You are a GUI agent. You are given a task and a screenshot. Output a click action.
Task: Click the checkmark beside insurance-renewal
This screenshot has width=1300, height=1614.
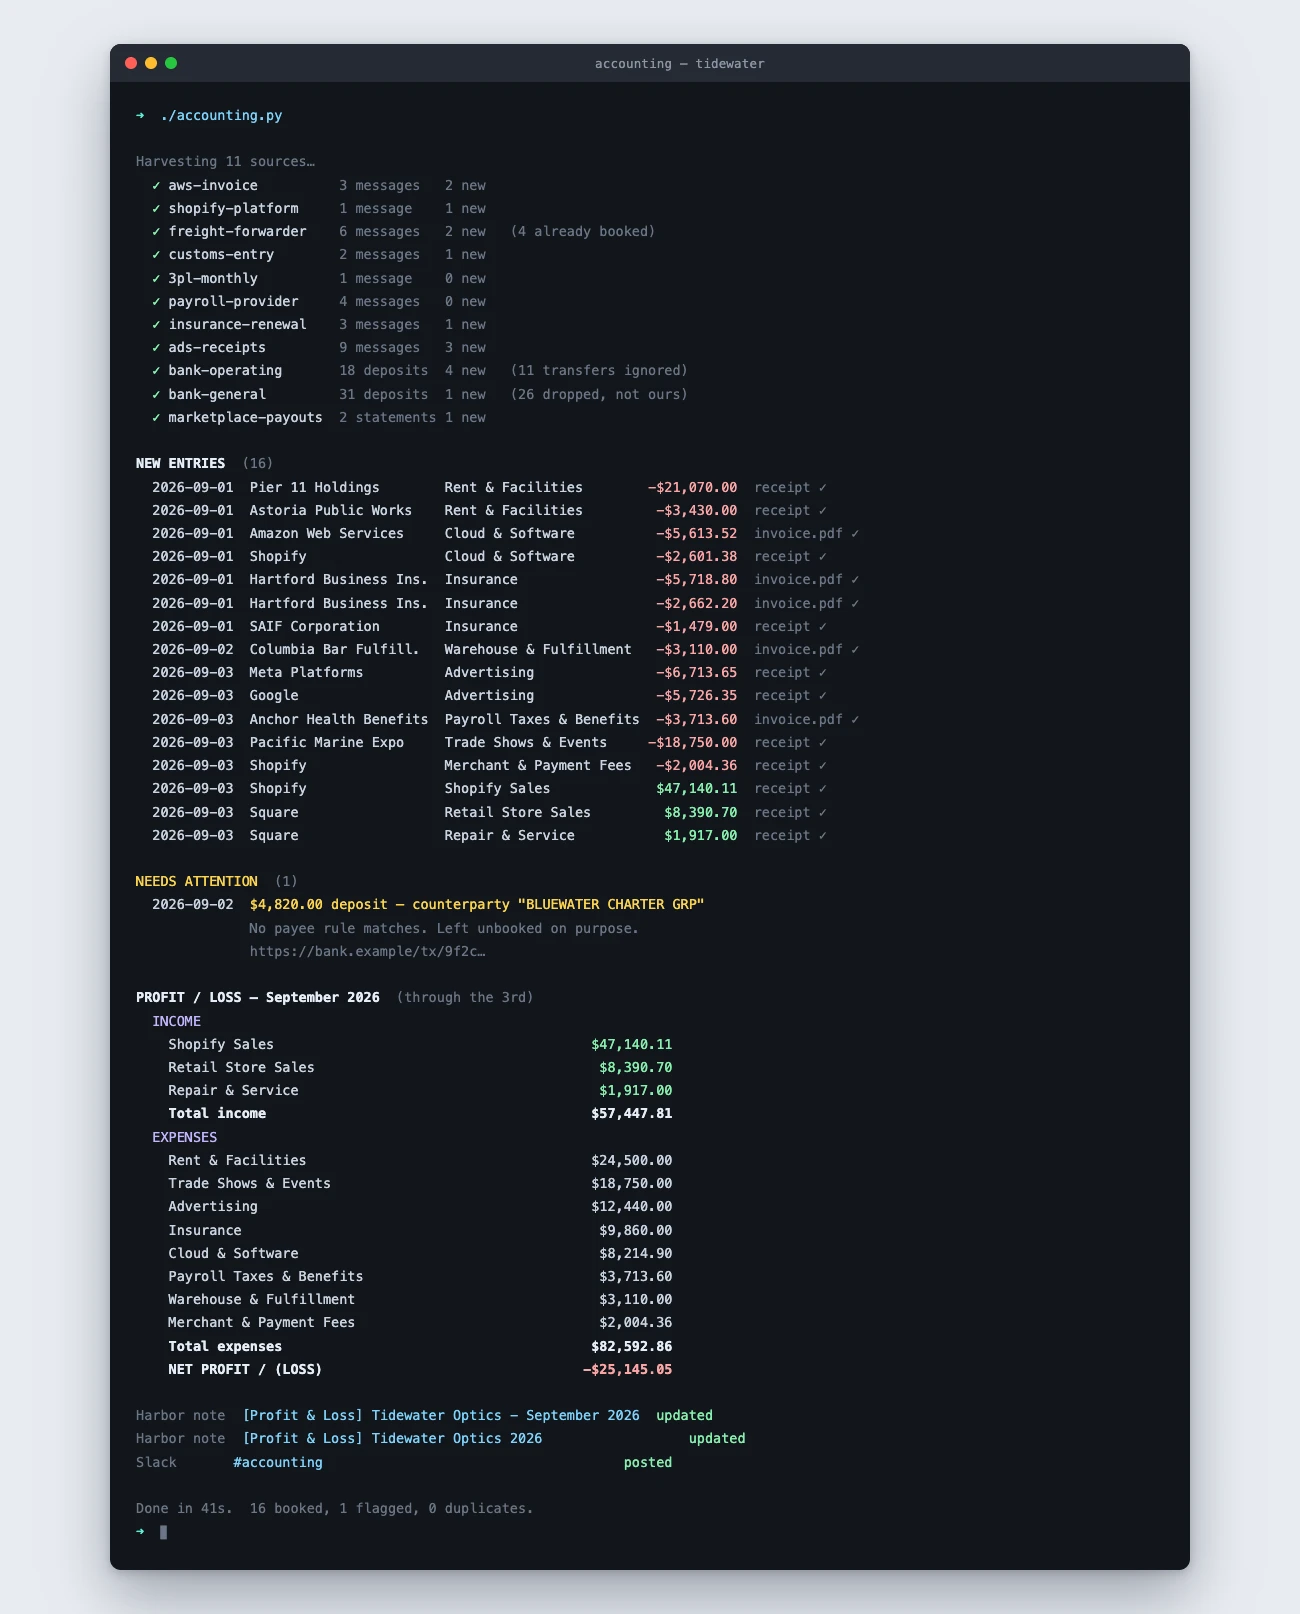[156, 324]
